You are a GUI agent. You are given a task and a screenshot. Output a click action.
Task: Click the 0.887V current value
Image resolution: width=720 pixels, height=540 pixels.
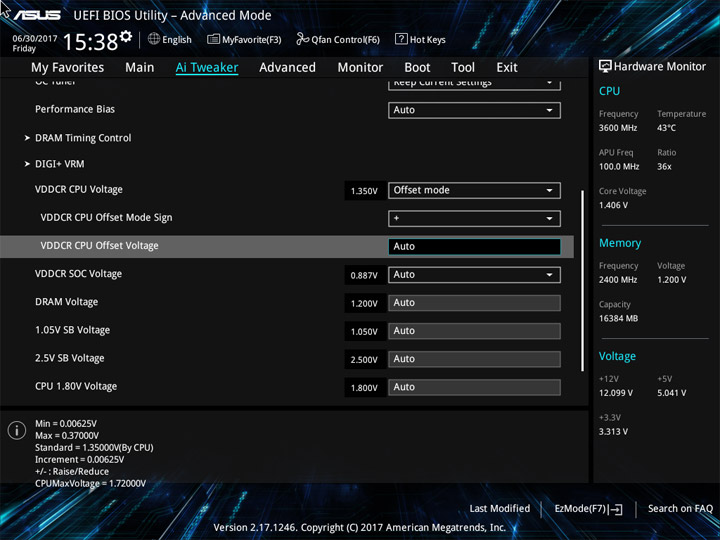tap(364, 276)
